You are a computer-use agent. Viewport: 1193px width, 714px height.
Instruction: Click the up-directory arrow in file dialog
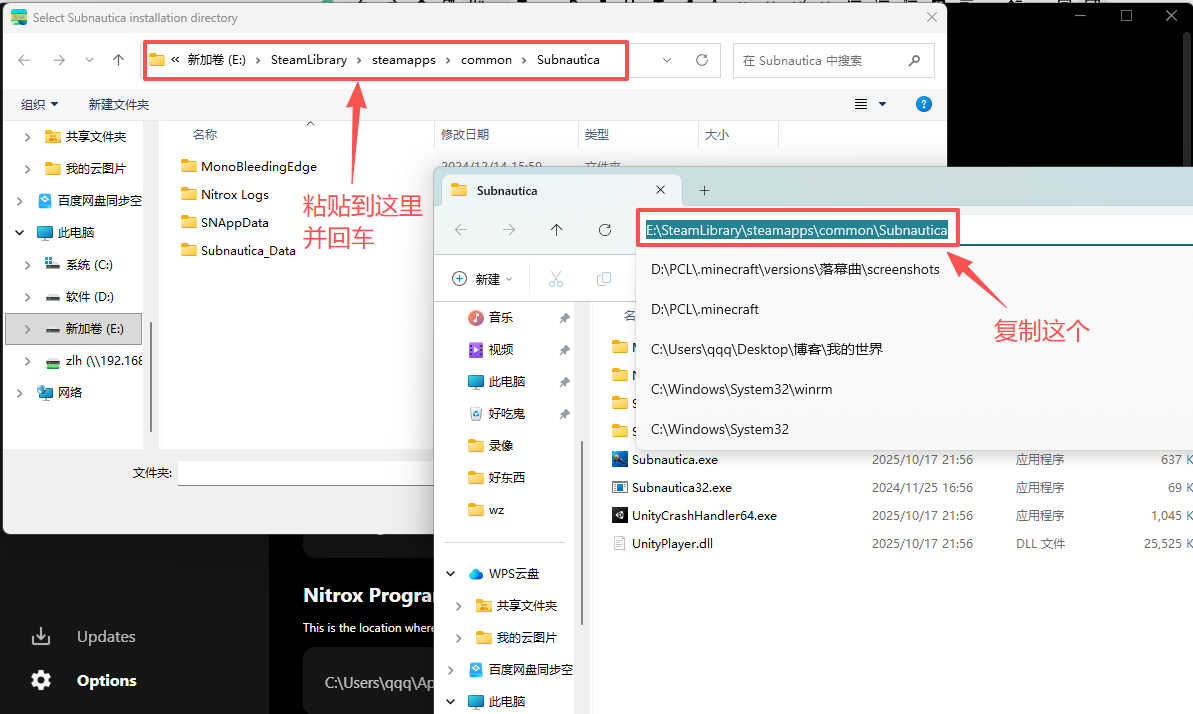[119, 60]
